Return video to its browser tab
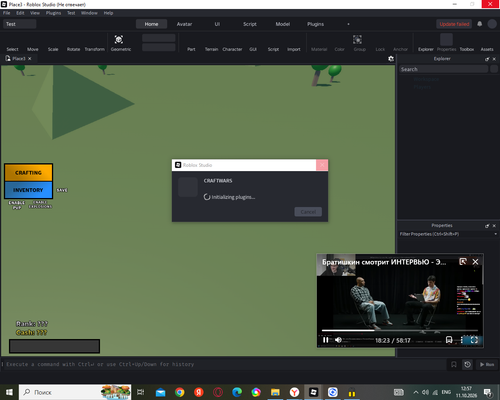This screenshot has width=500, height=400. tap(463, 262)
